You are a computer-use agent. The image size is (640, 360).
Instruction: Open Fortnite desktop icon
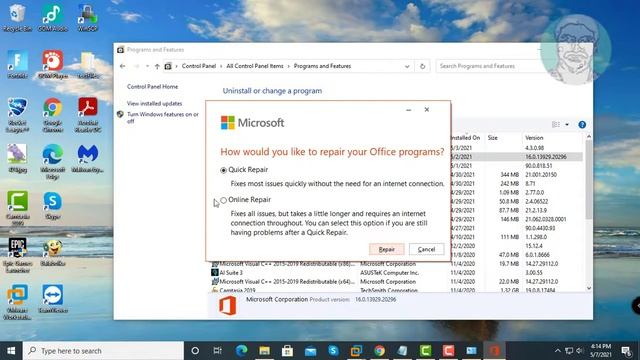(17, 64)
